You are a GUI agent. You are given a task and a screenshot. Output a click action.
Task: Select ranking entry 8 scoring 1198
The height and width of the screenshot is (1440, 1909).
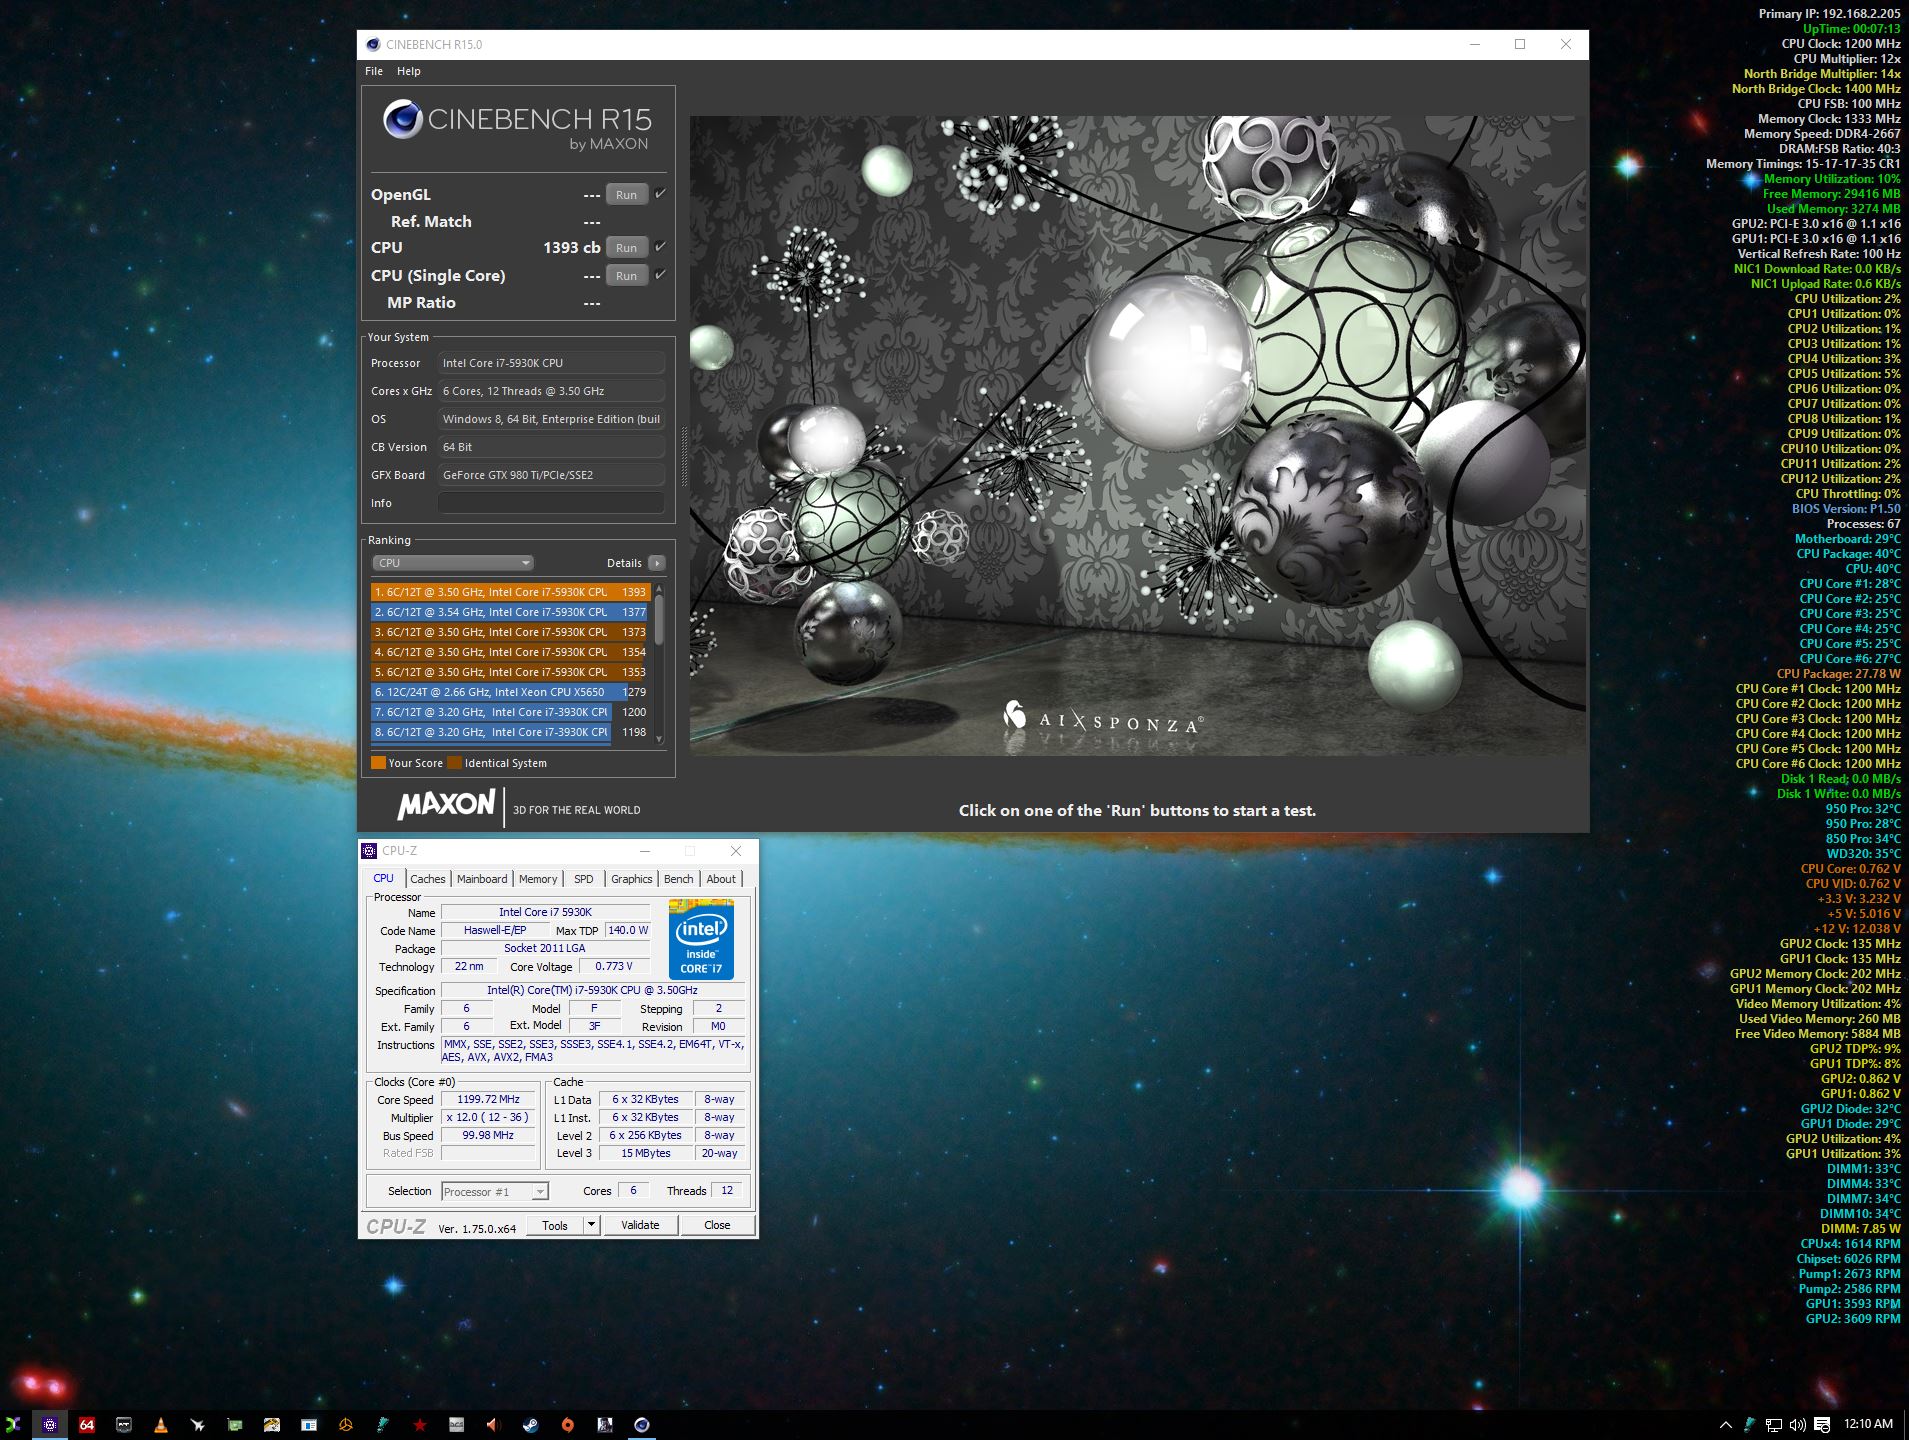tap(510, 732)
